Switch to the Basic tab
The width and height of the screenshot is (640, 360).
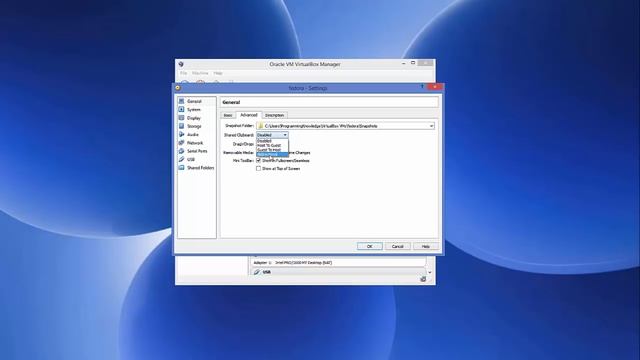[228, 116]
